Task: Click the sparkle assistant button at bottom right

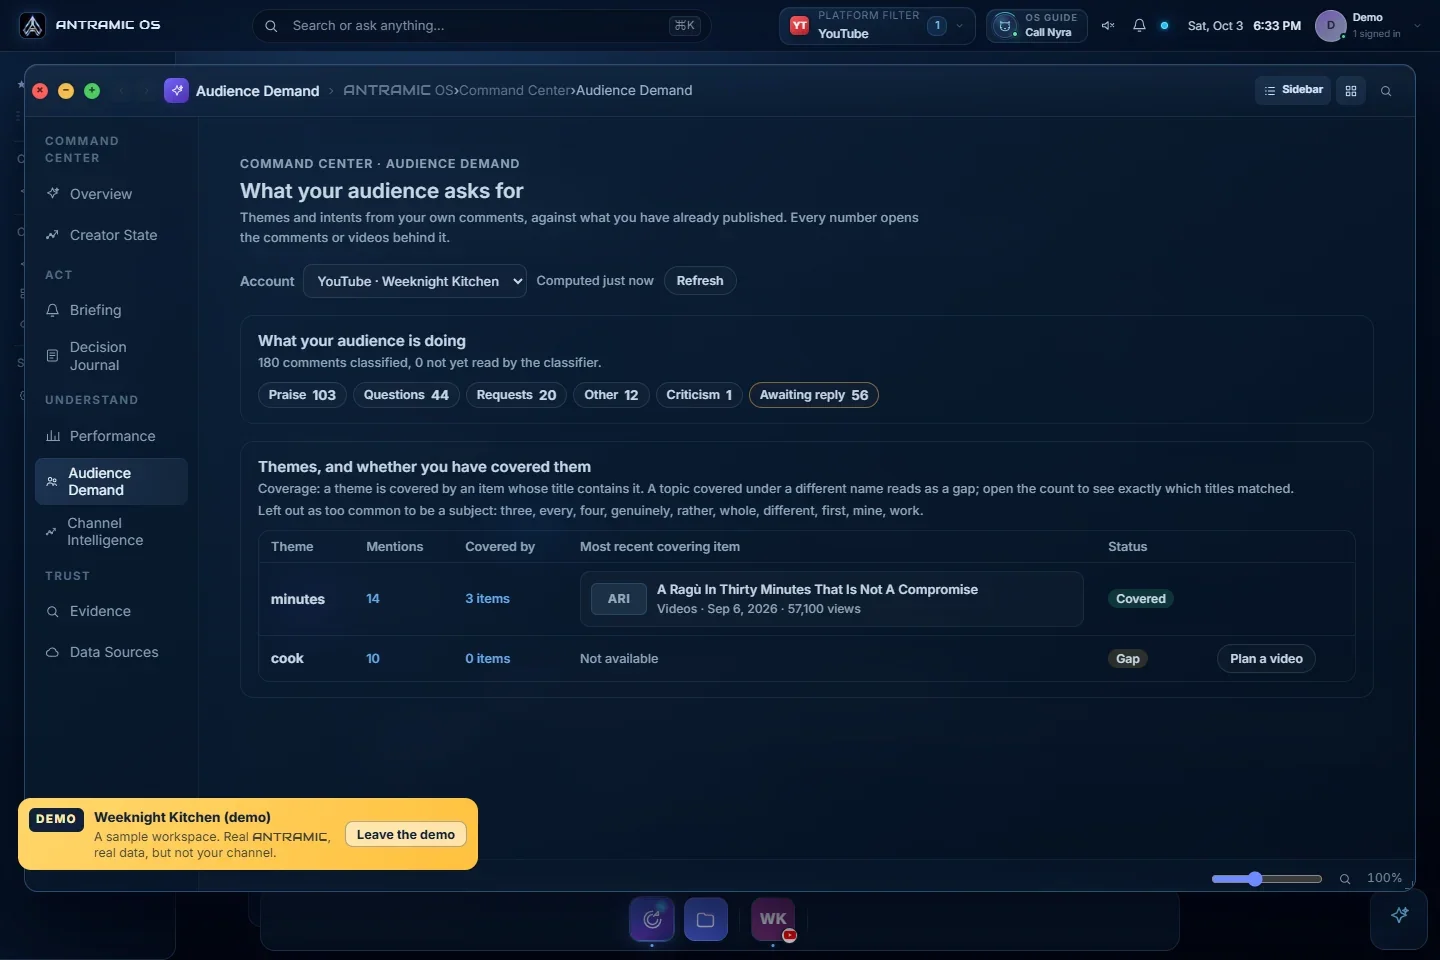Action: coord(1399,915)
